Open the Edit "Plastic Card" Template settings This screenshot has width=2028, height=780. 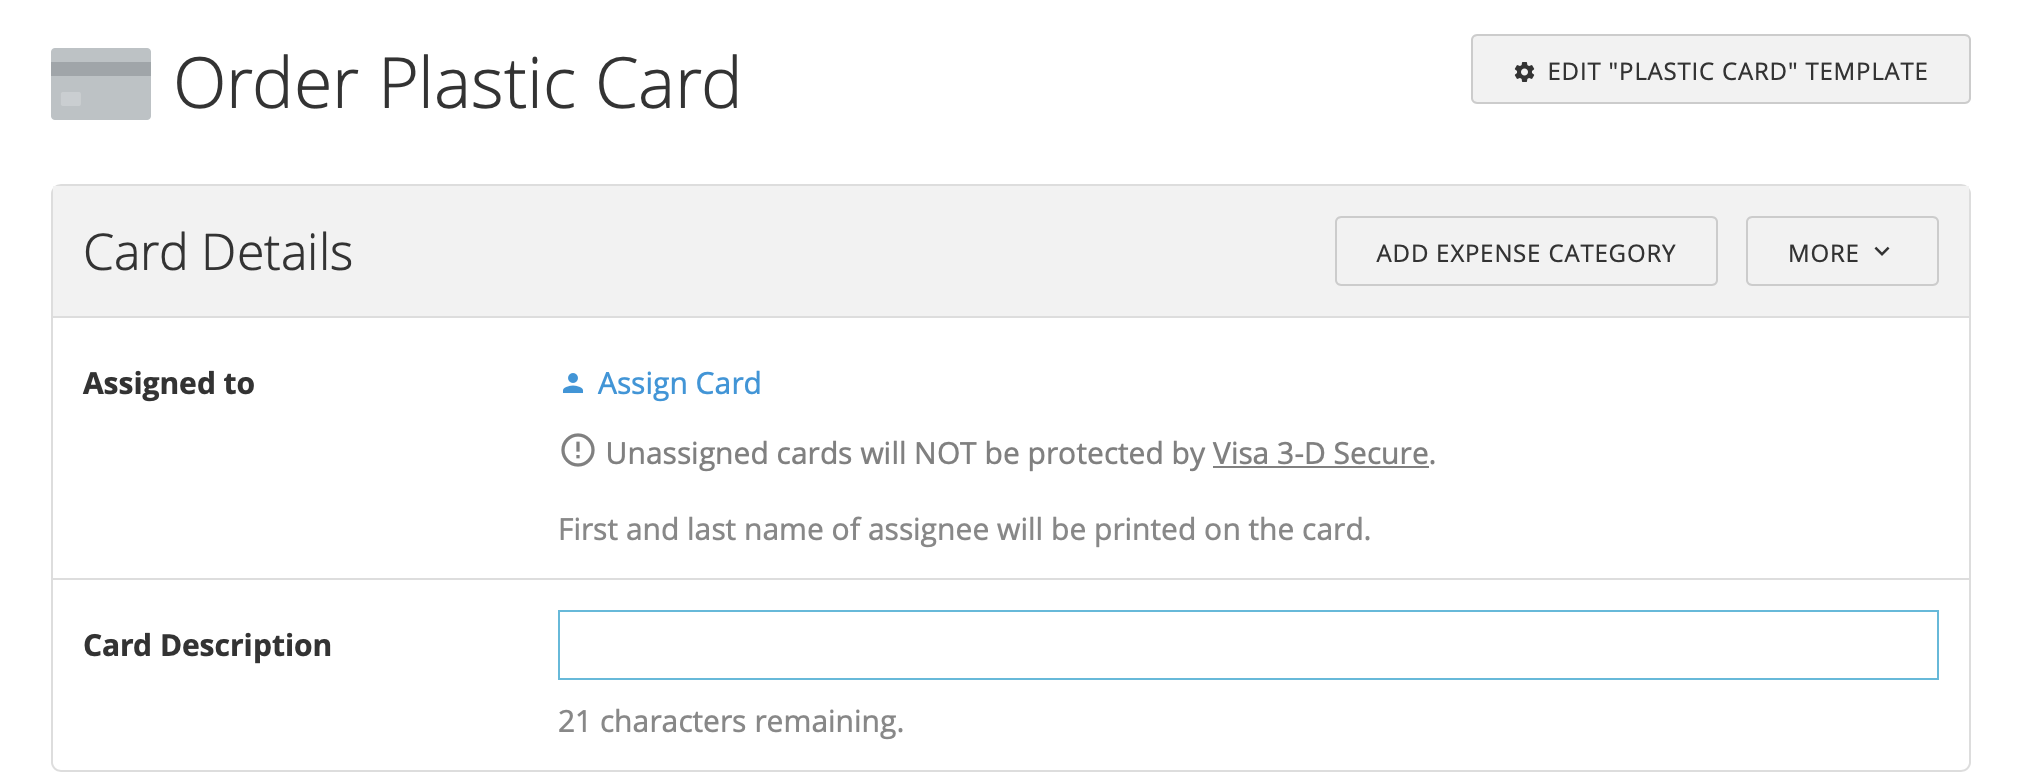pyautogui.click(x=1718, y=71)
